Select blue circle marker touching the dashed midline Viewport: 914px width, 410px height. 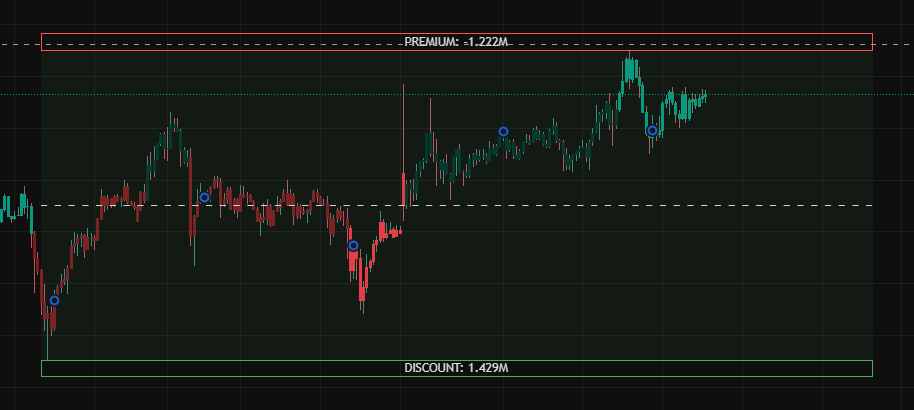[x=204, y=197]
